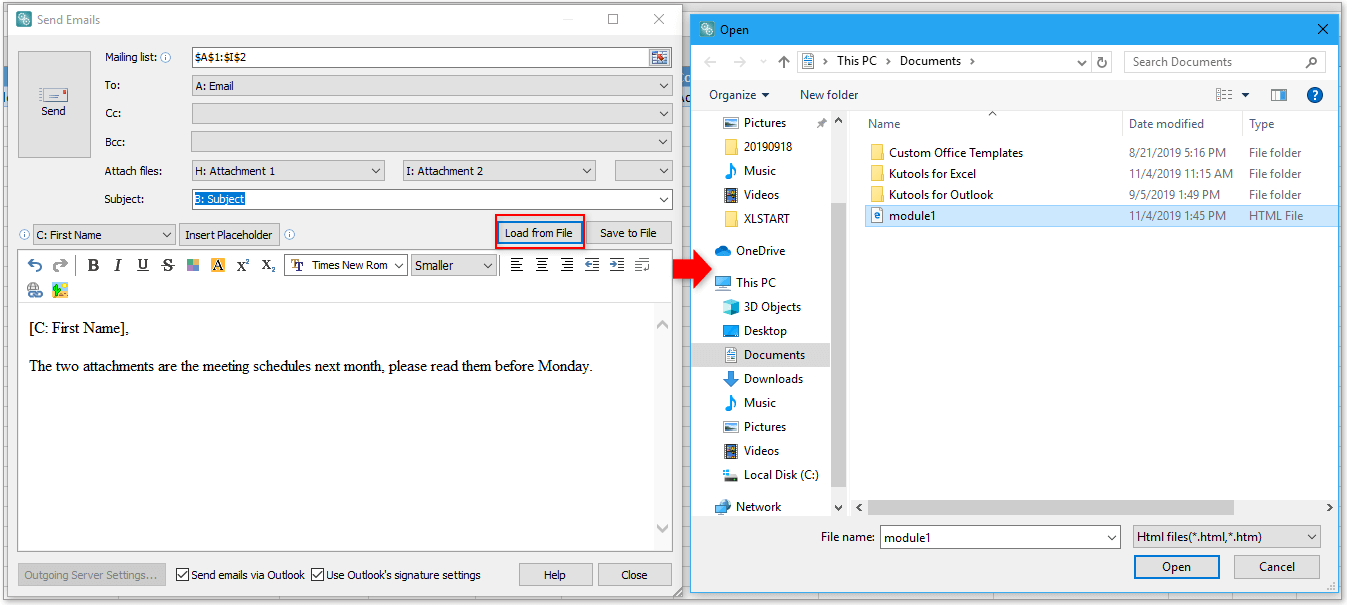This screenshot has width=1347, height=605.
Task: Center align the email body text
Action: tap(542, 265)
